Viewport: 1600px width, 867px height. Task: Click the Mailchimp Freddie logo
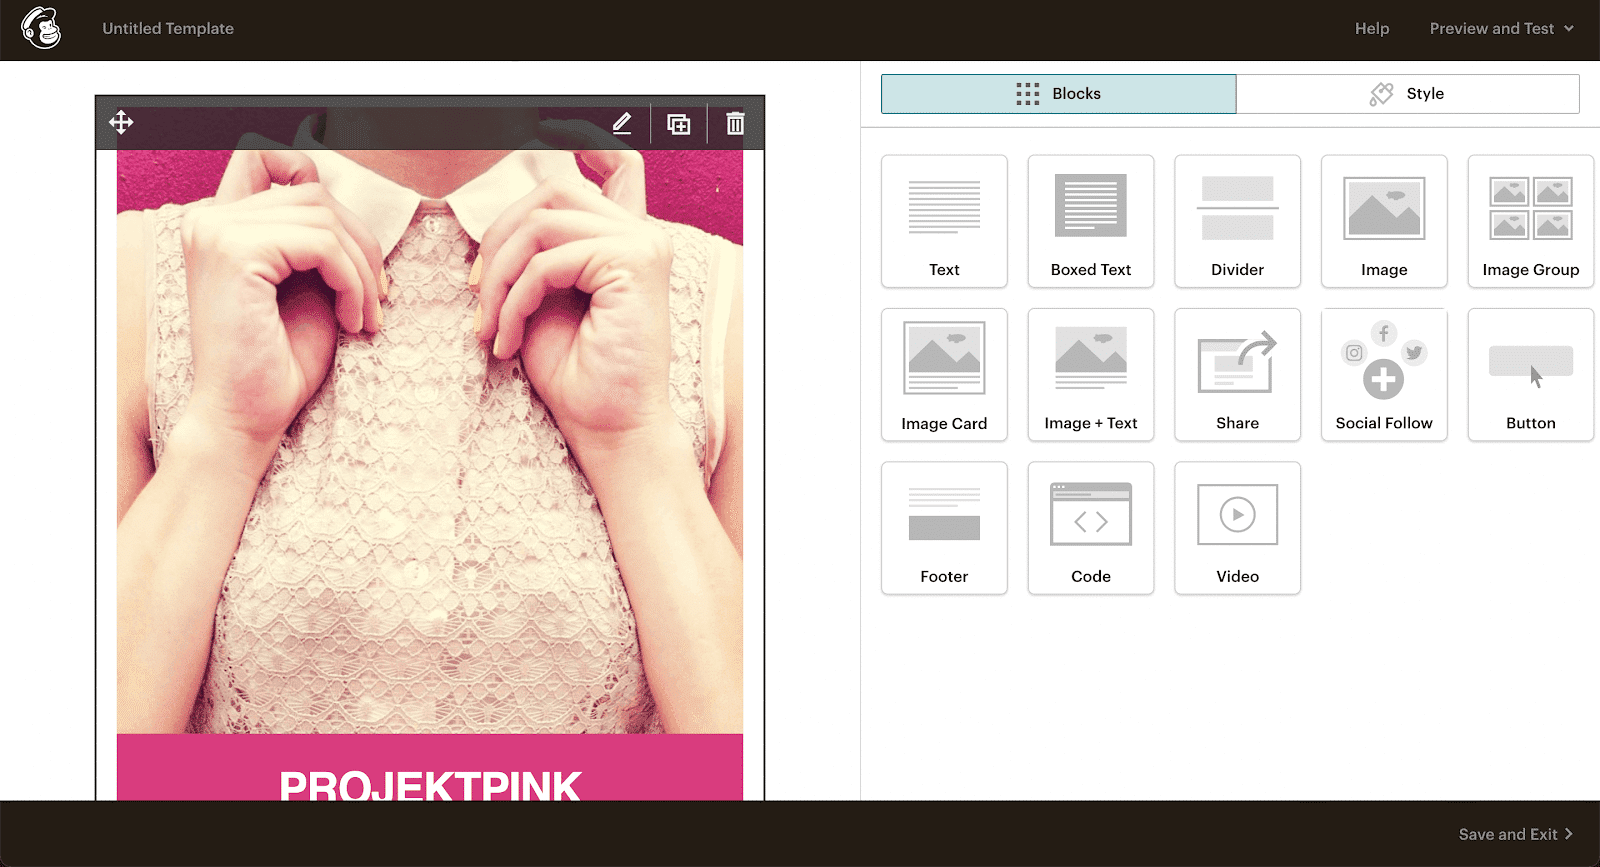click(42, 28)
